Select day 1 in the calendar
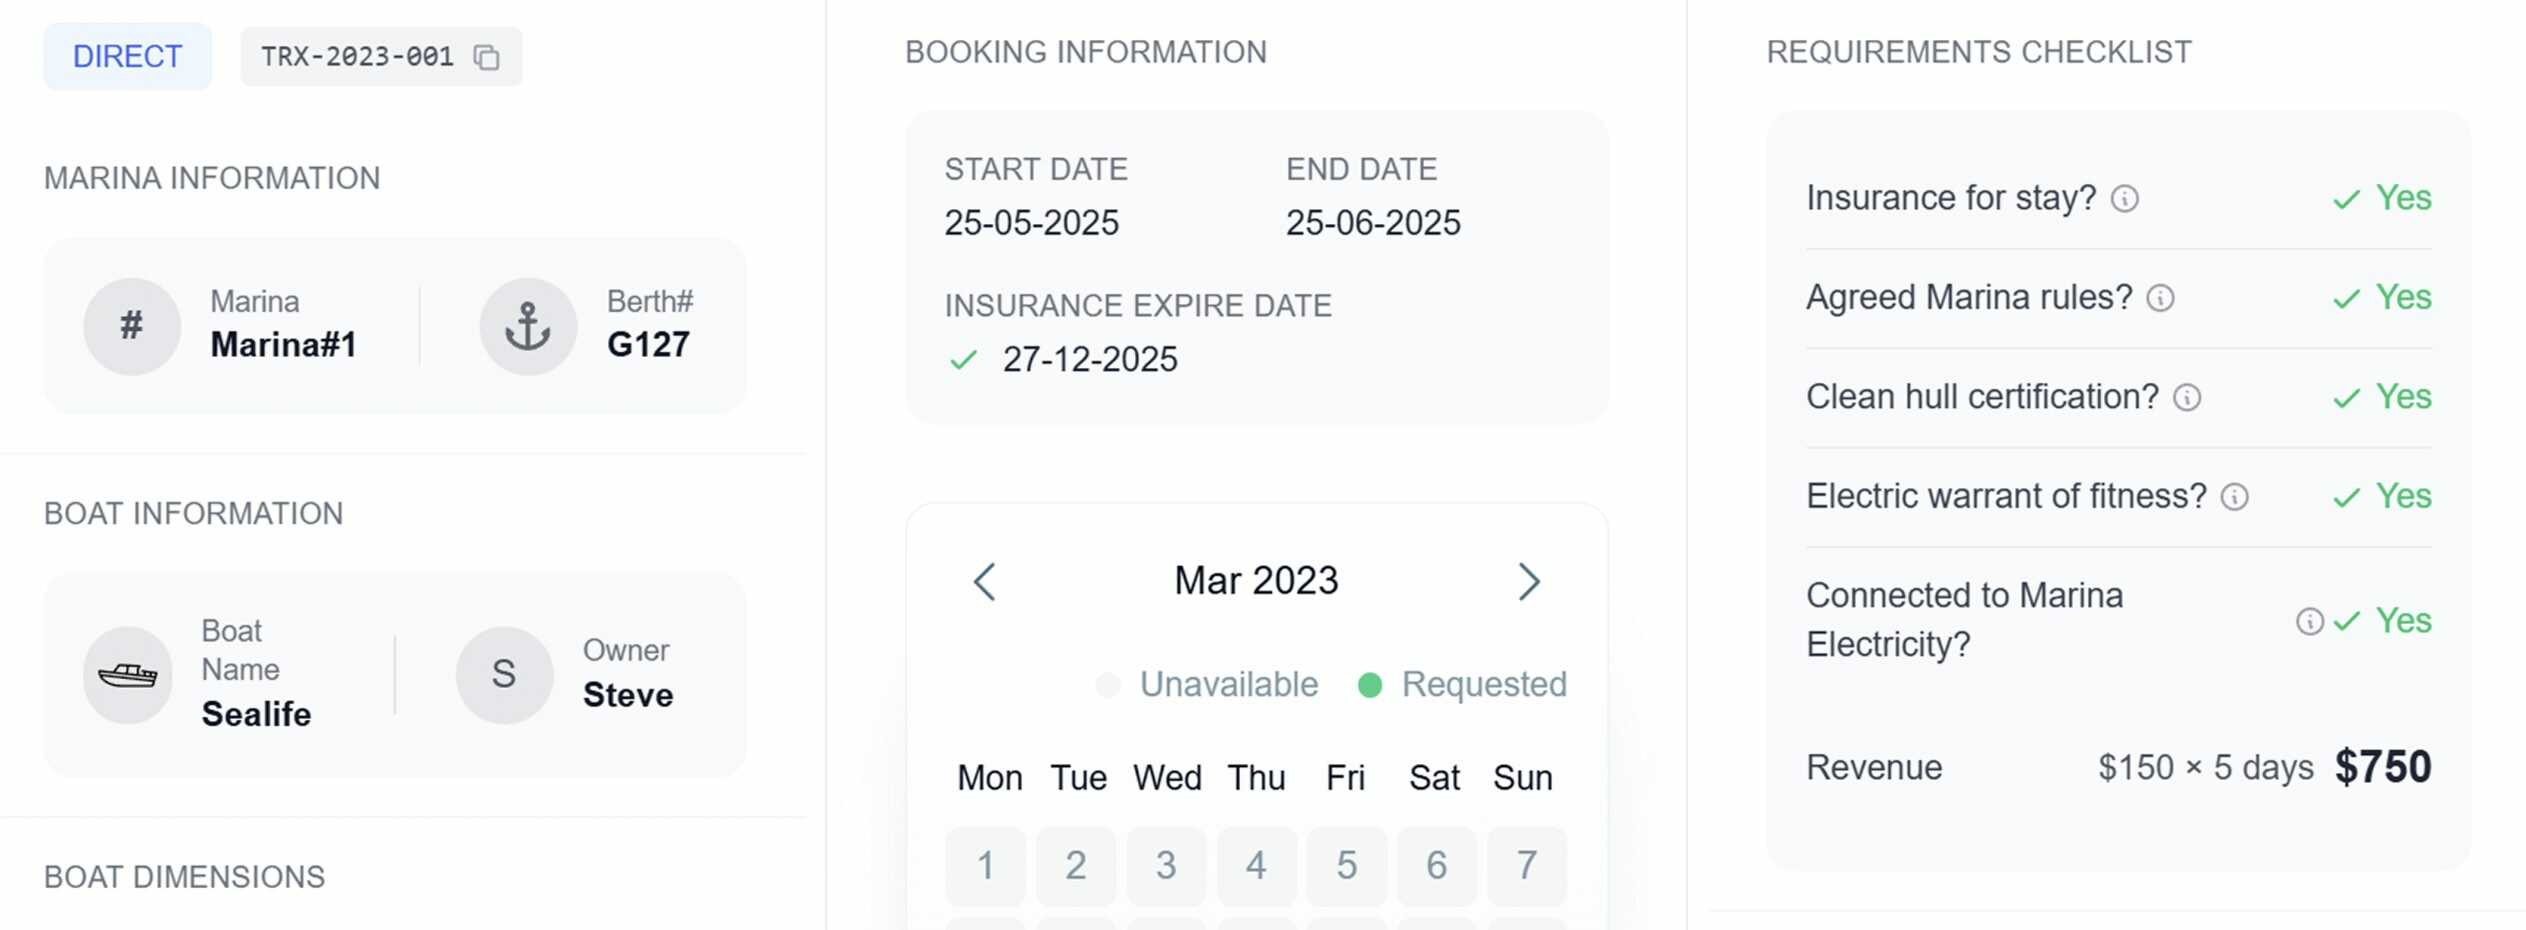2526x930 pixels. 985,865
